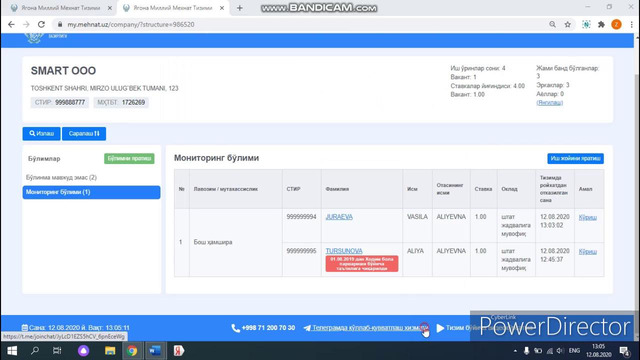
Task: Go back using browser back arrow
Action: tap(11, 24)
